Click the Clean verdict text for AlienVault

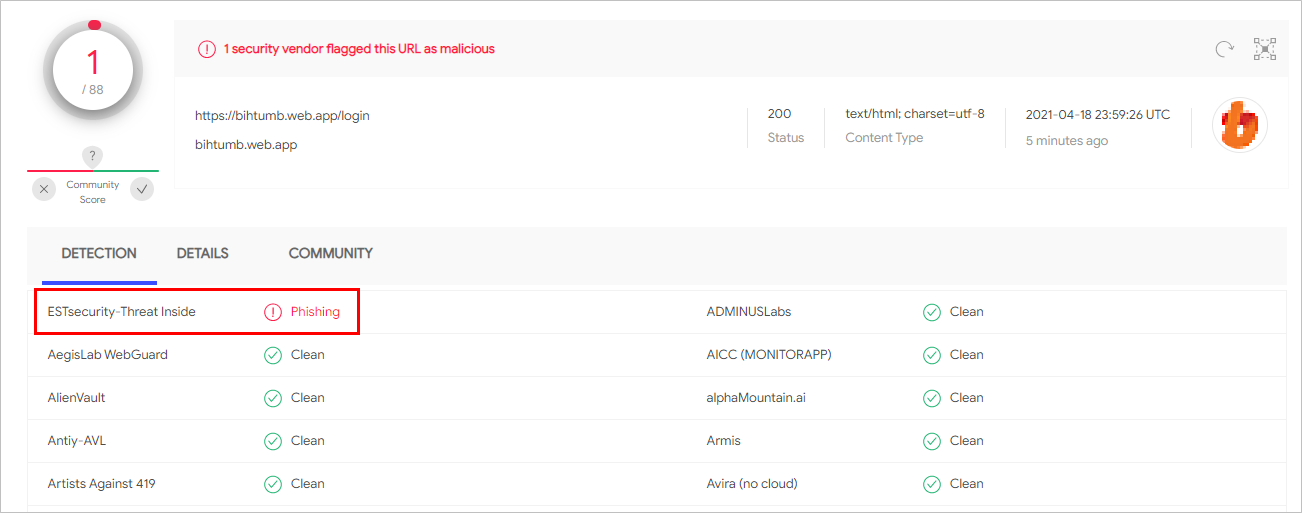308,398
